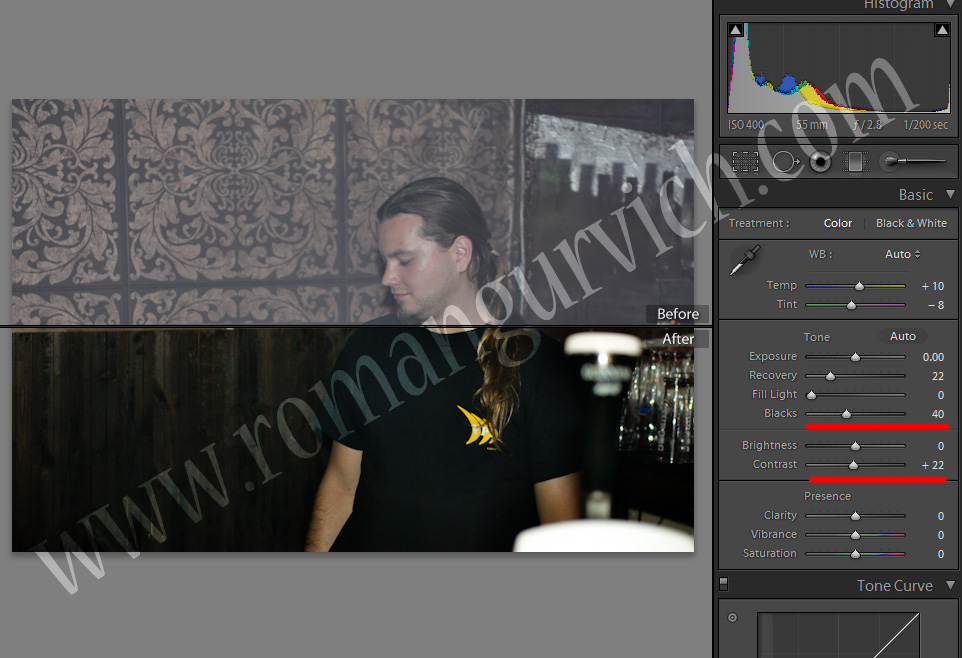The height and width of the screenshot is (658, 962).
Task: Toggle the shadow clipping indicator
Action: (735, 30)
